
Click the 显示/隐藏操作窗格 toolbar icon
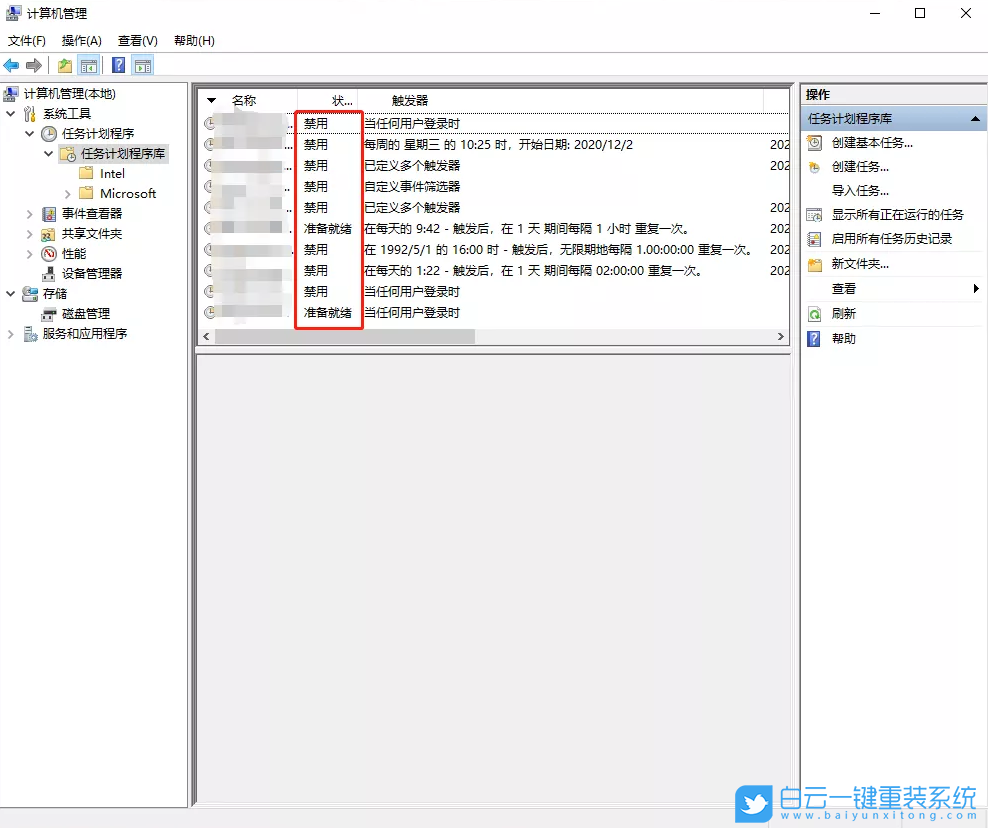point(143,65)
